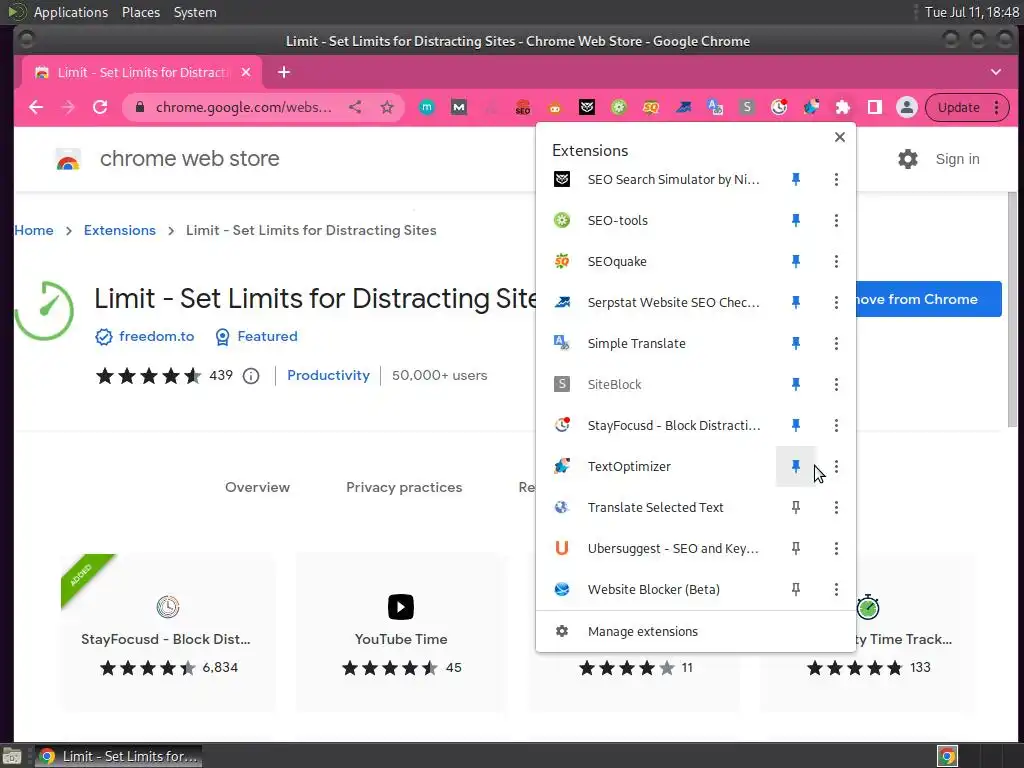Open the tab search dropdown arrow
The image size is (1024, 768).
[995, 72]
